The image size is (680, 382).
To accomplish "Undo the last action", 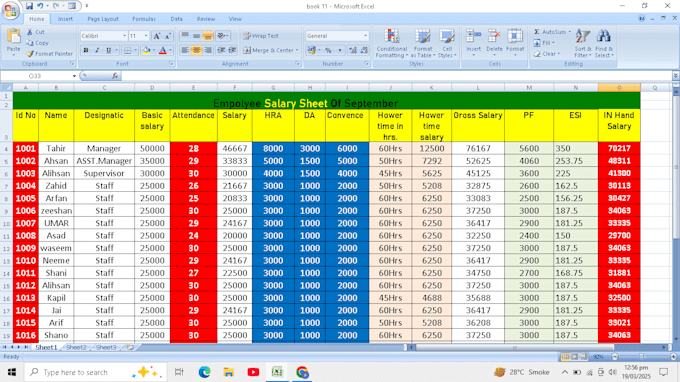I will (x=40, y=6).
